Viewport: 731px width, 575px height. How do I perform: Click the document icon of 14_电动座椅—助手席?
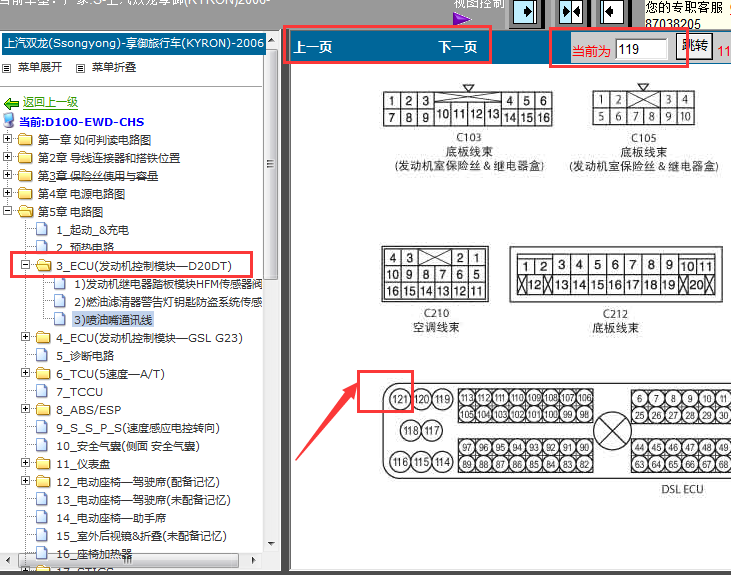coord(42,517)
